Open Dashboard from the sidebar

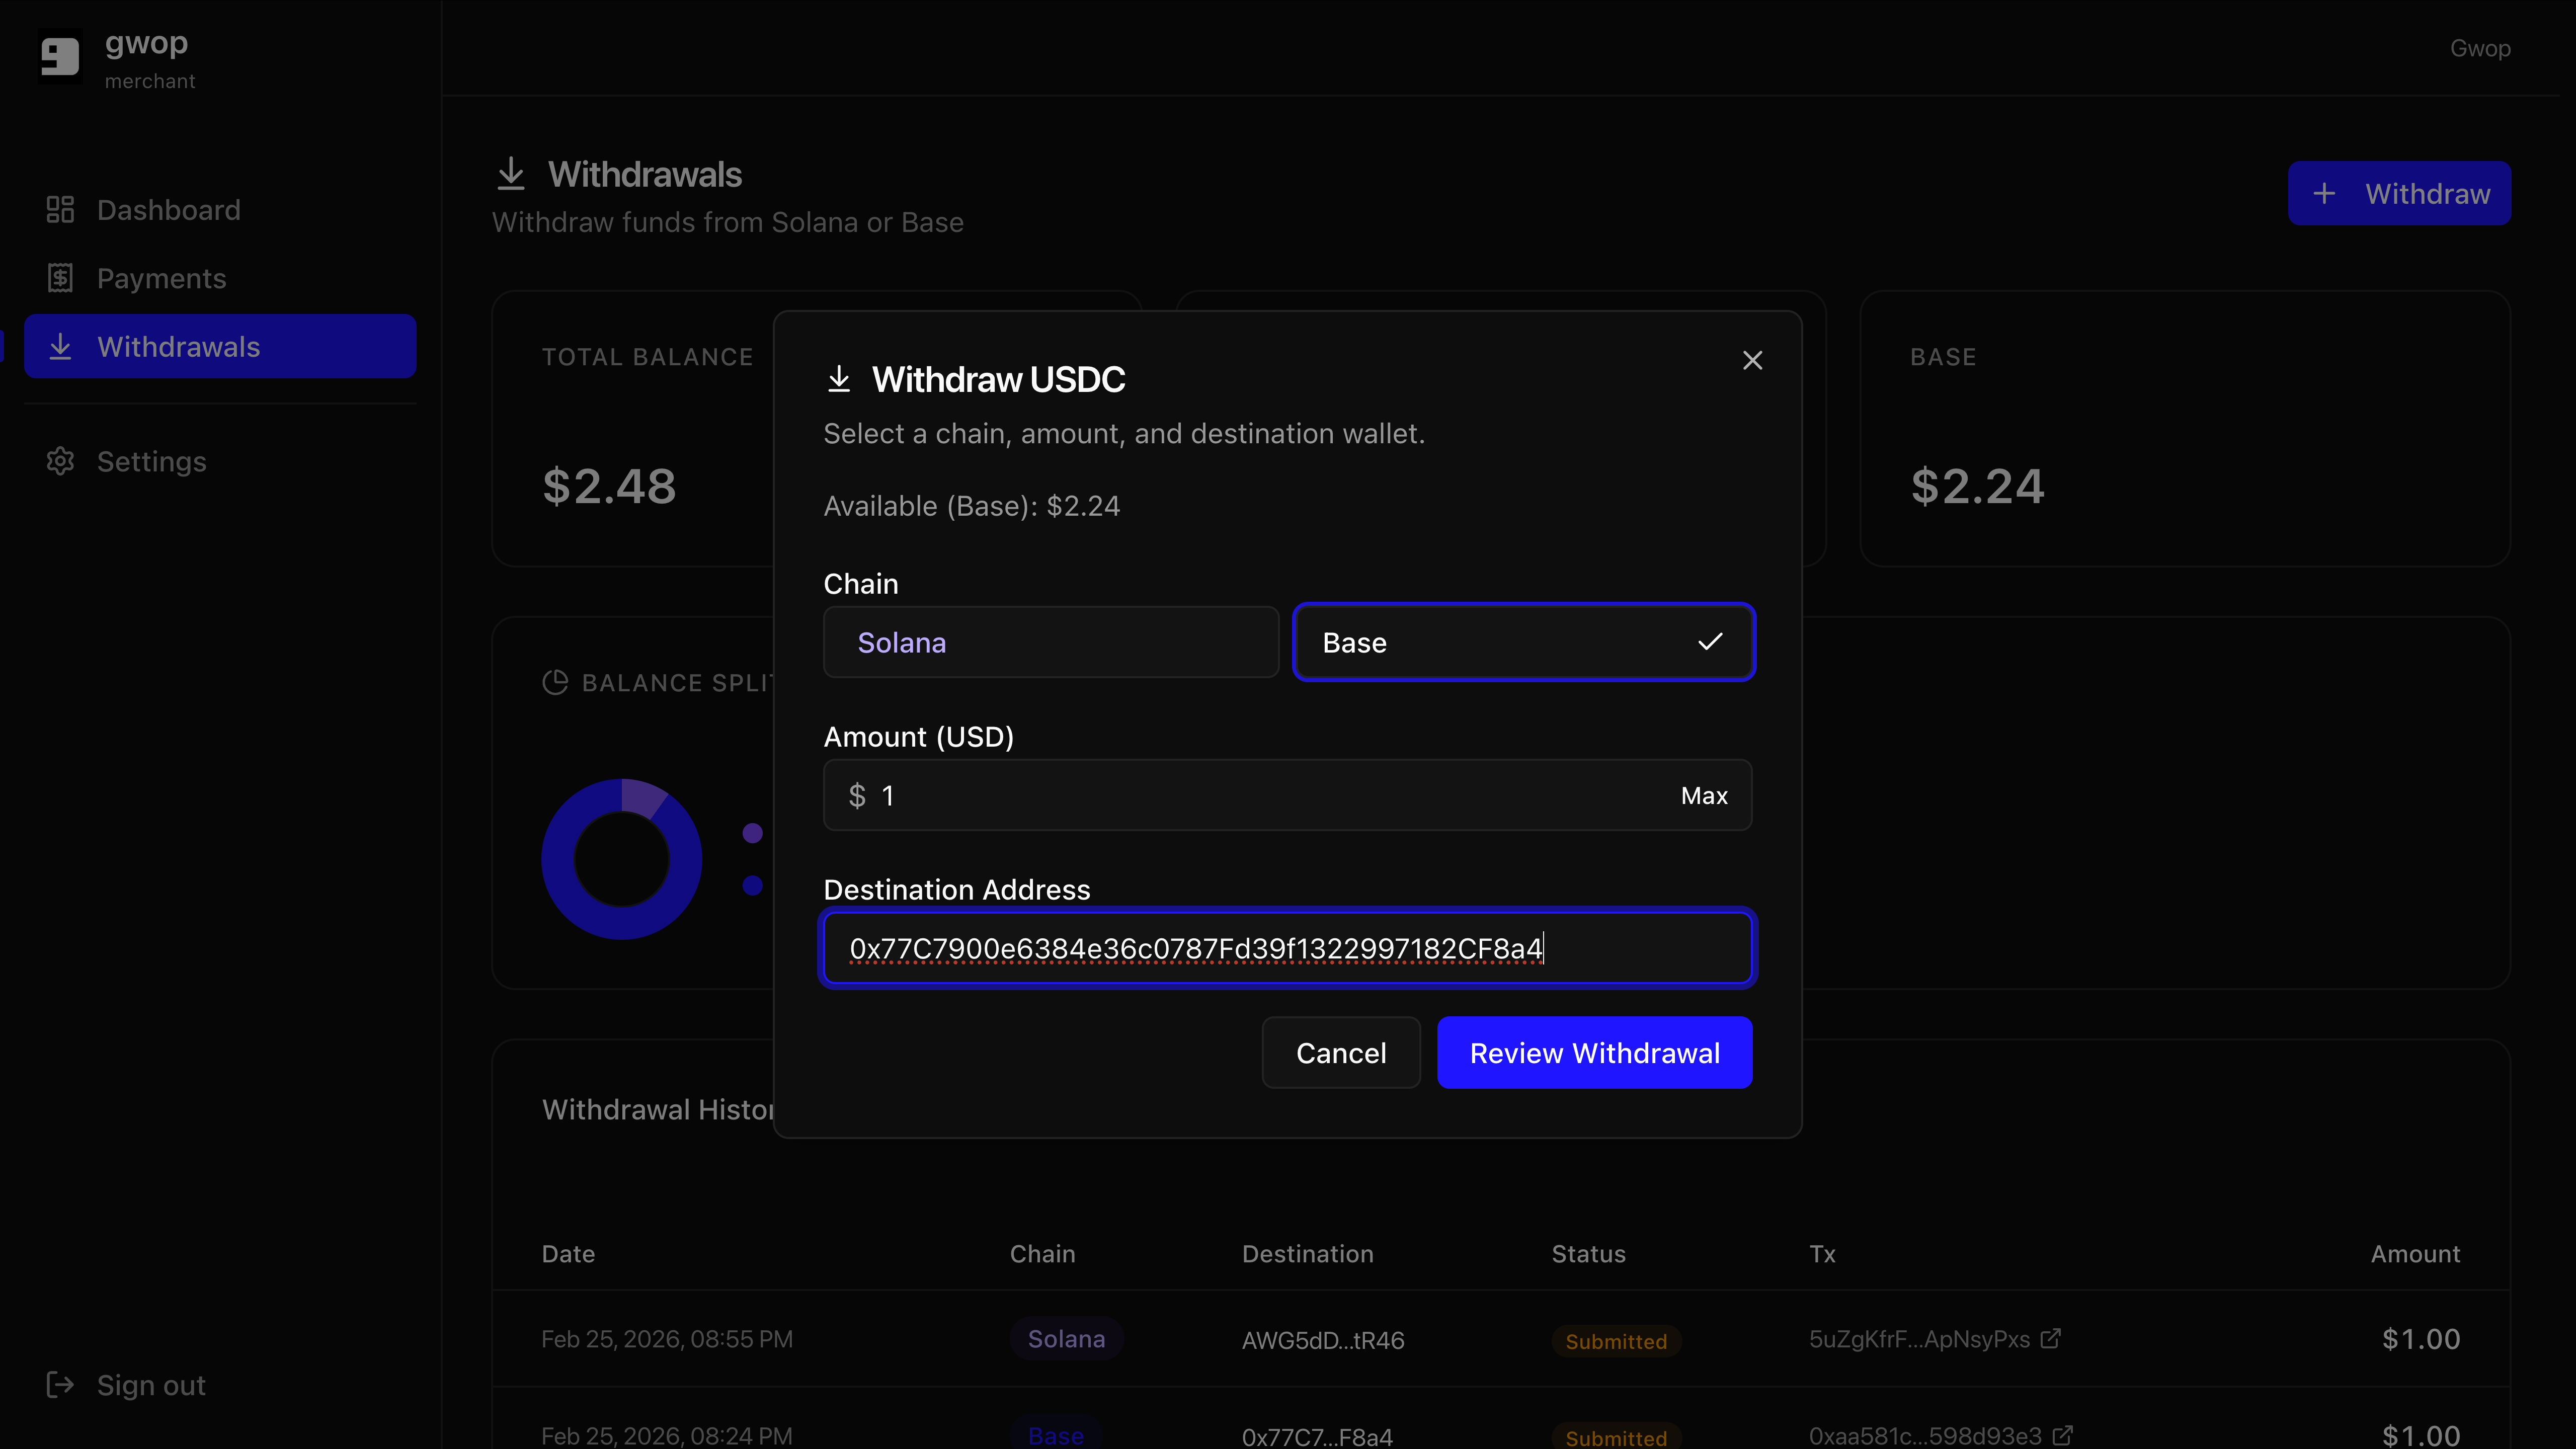[168, 210]
